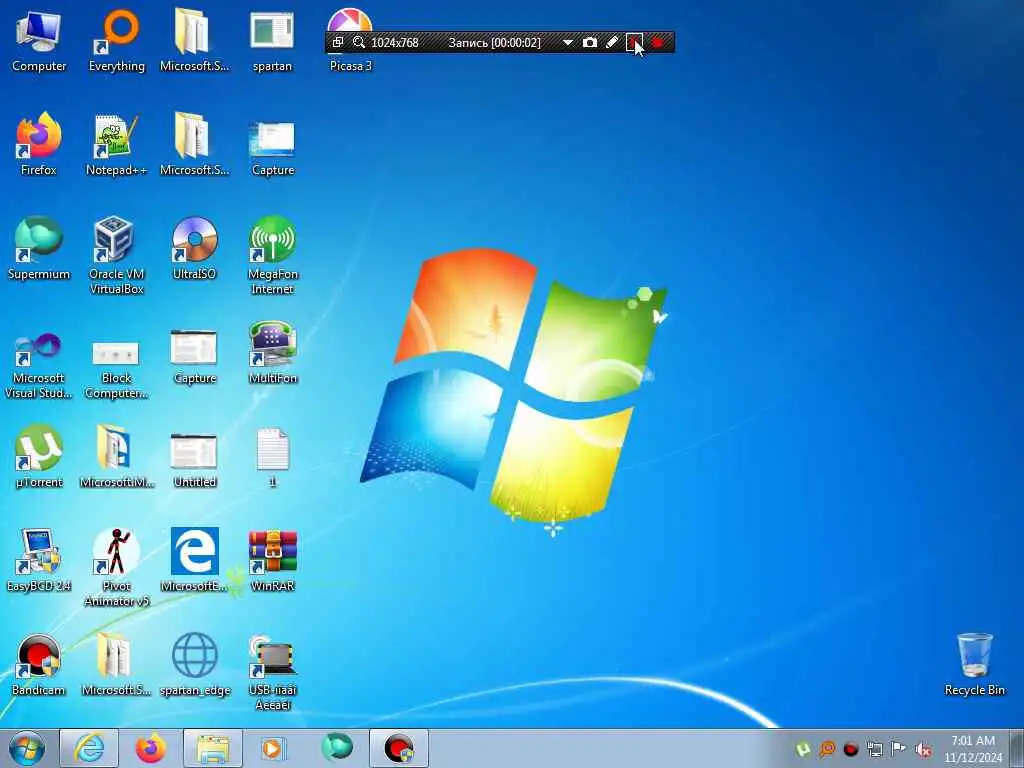Select the MicrosoftM... folder icon
Screen dimensions: 1024x768
[116, 456]
